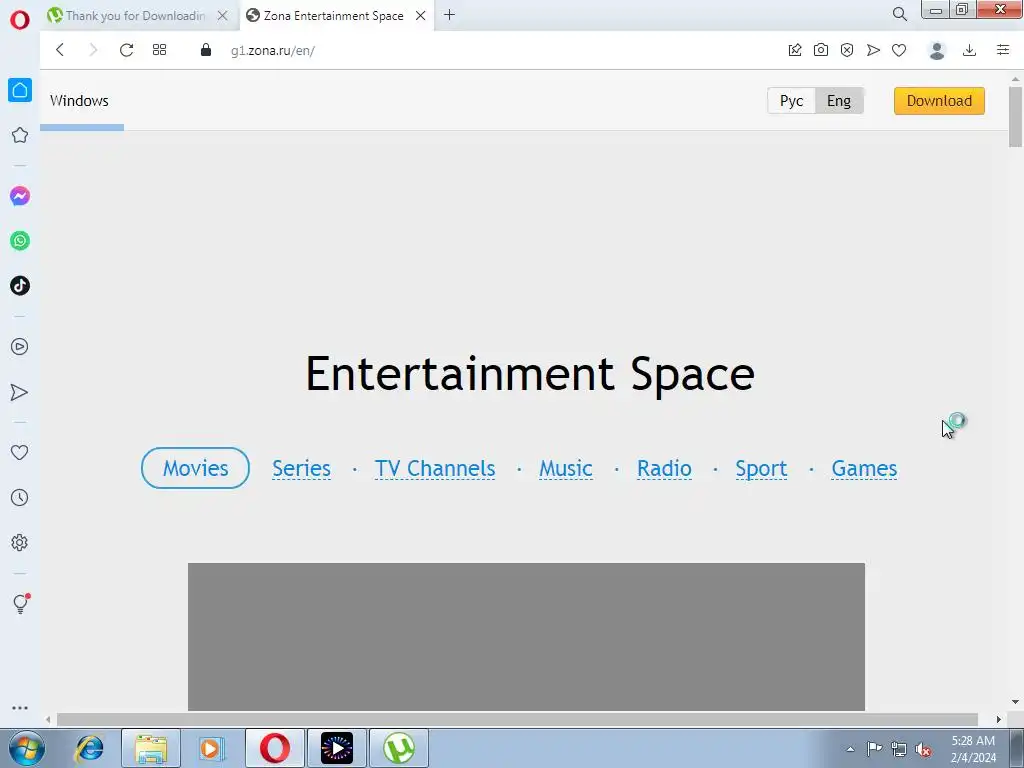The height and width of the screenshot is (768, 1024).
Task: Select the Zona Entertainment Space tab
Action: (333, 16)
